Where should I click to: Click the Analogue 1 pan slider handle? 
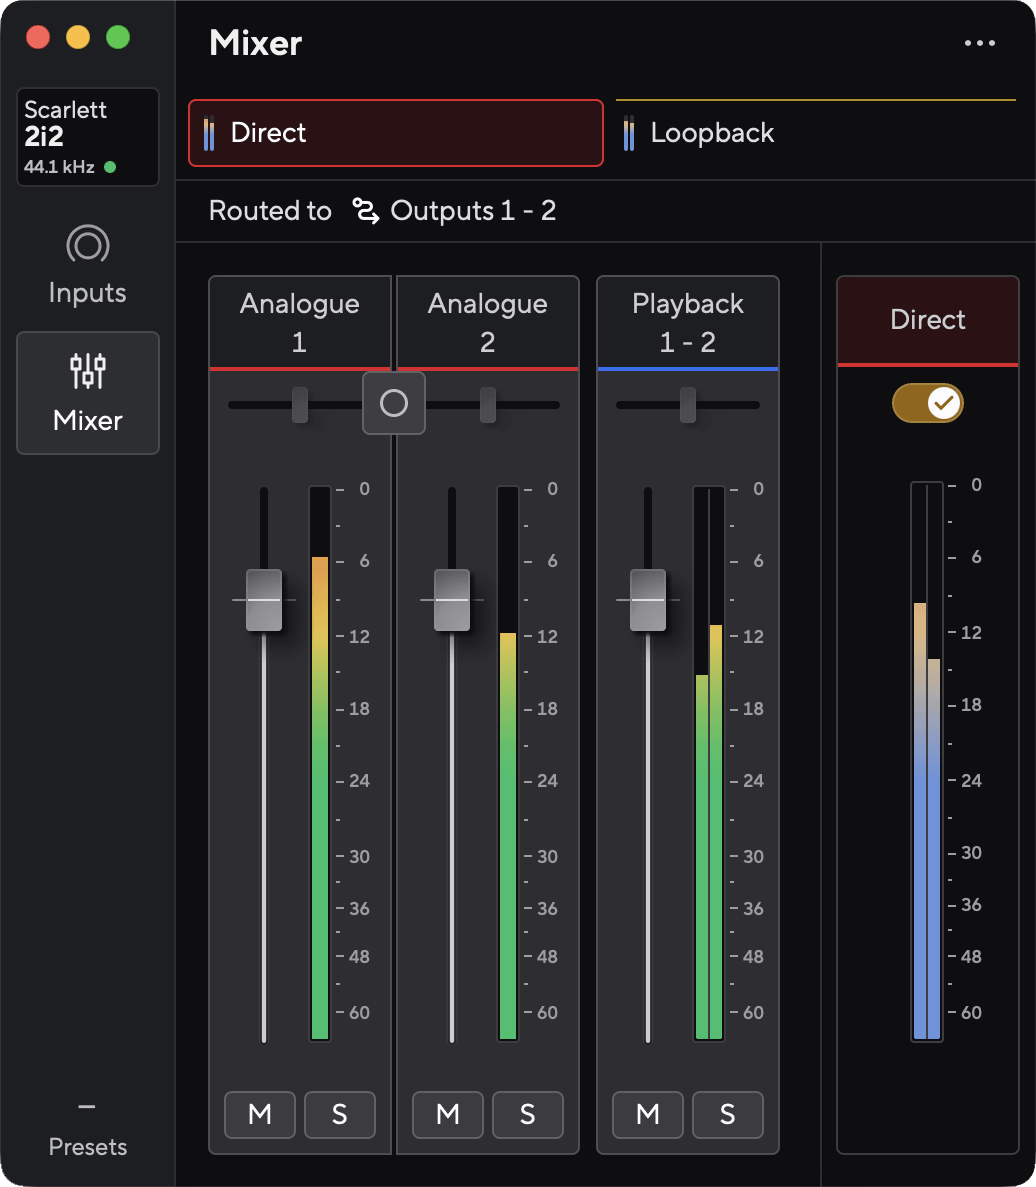click(300, 405)
